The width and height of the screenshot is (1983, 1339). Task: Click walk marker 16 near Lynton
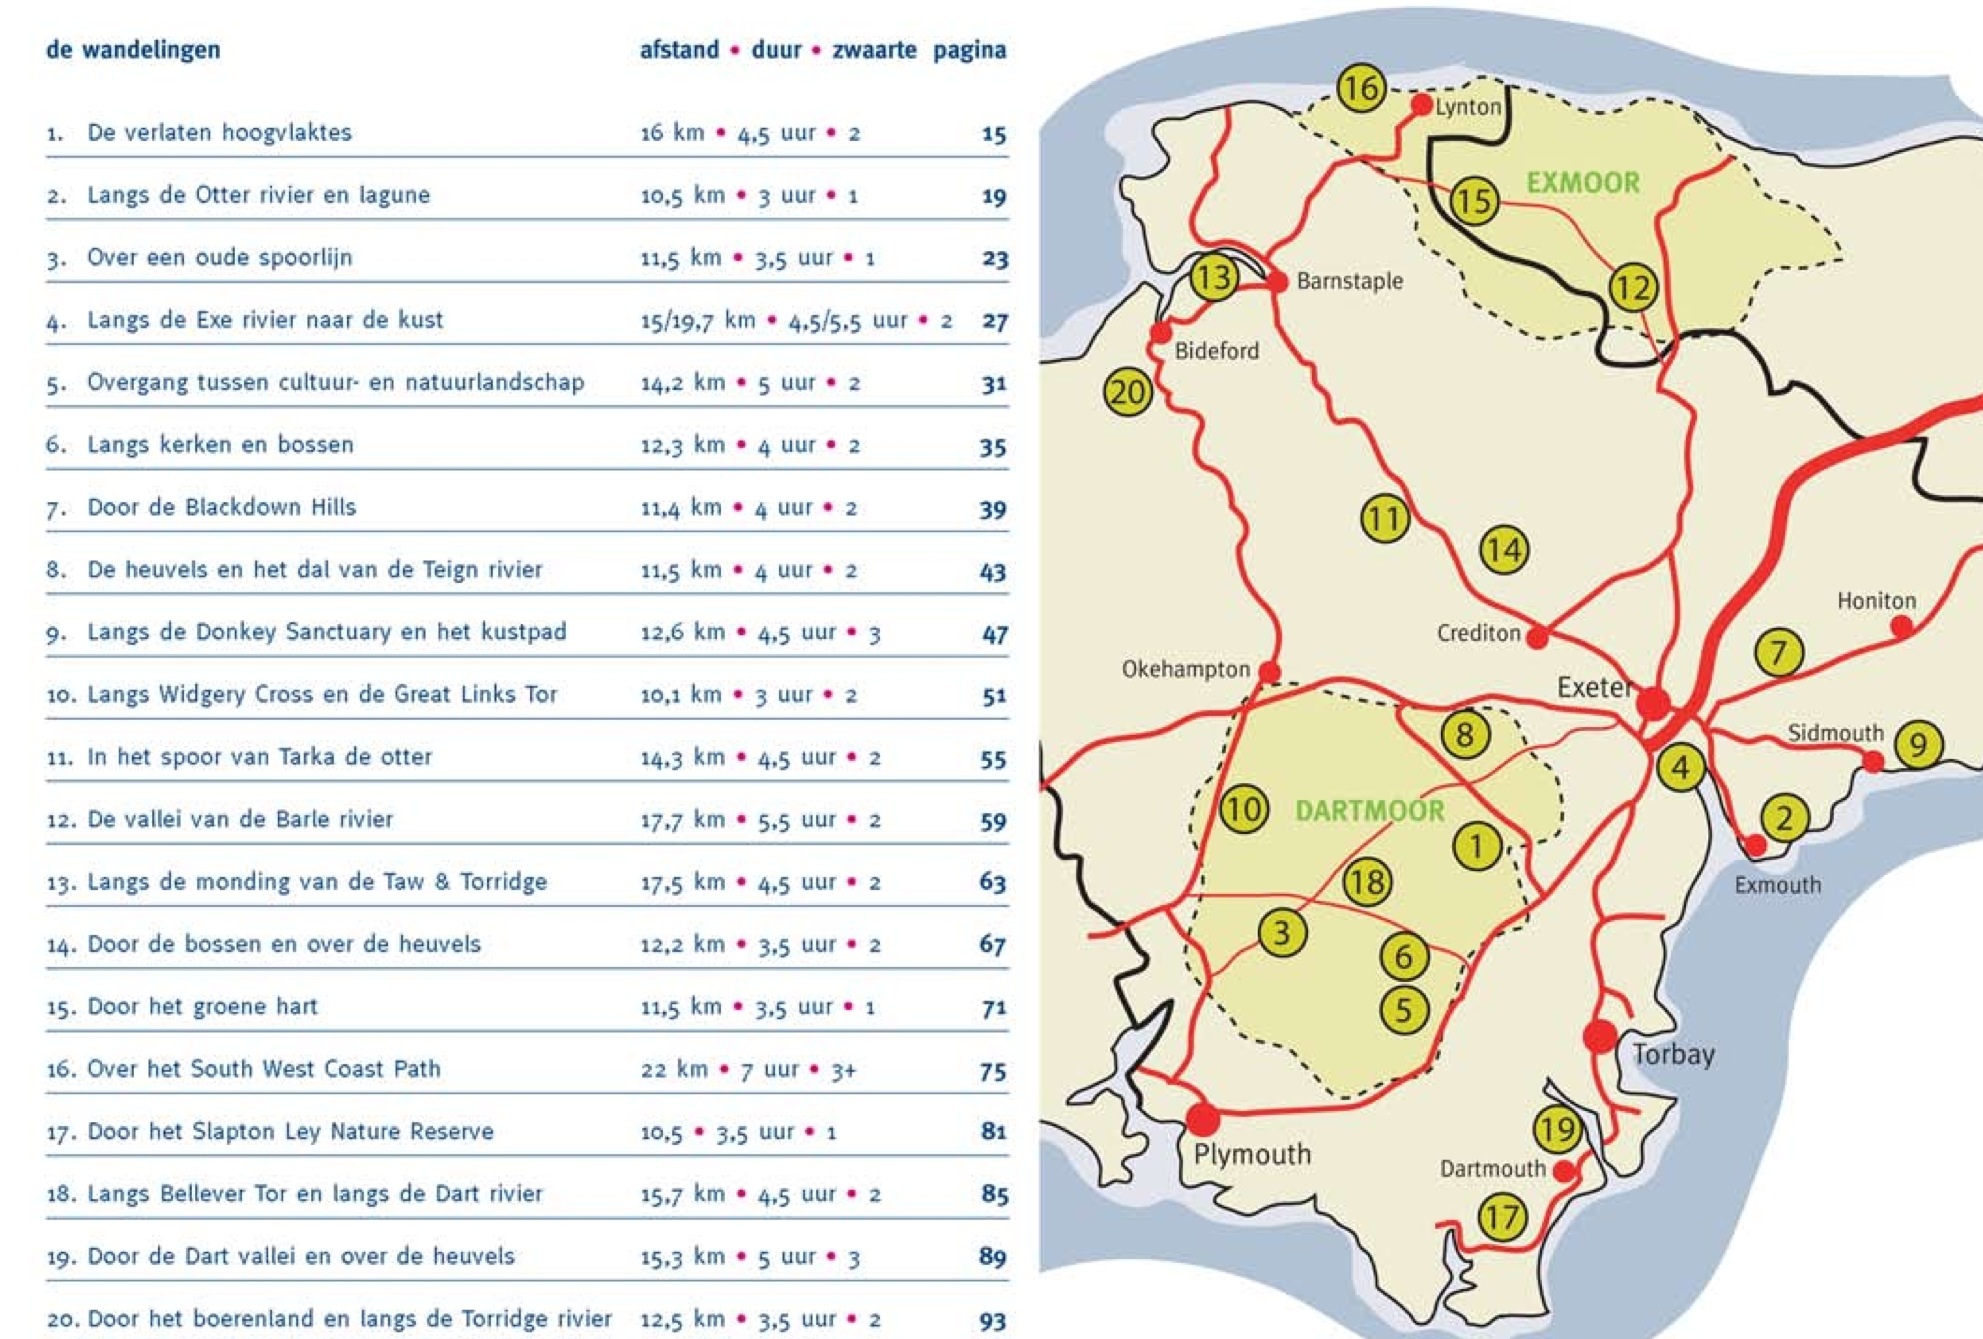pyautogui.click(x=1360, y=88)
